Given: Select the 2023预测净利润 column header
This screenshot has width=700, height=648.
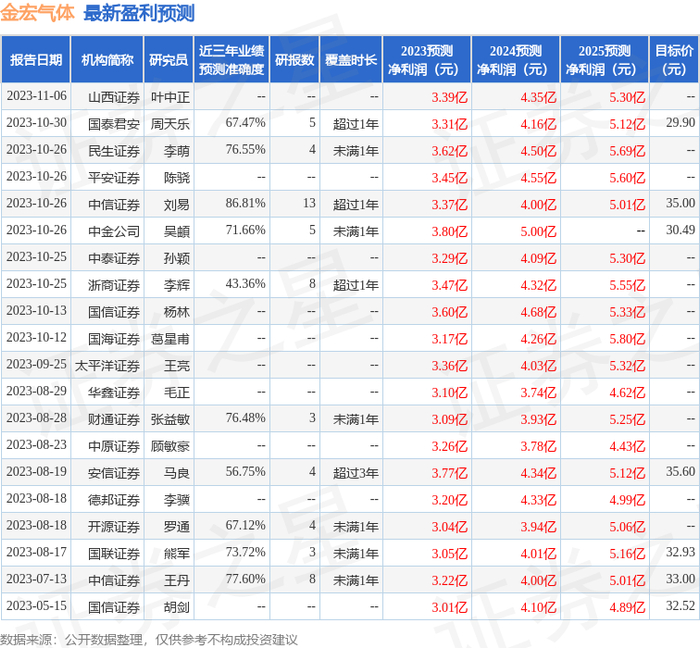Looking at the screenshot, I should [x=426, y=60].
